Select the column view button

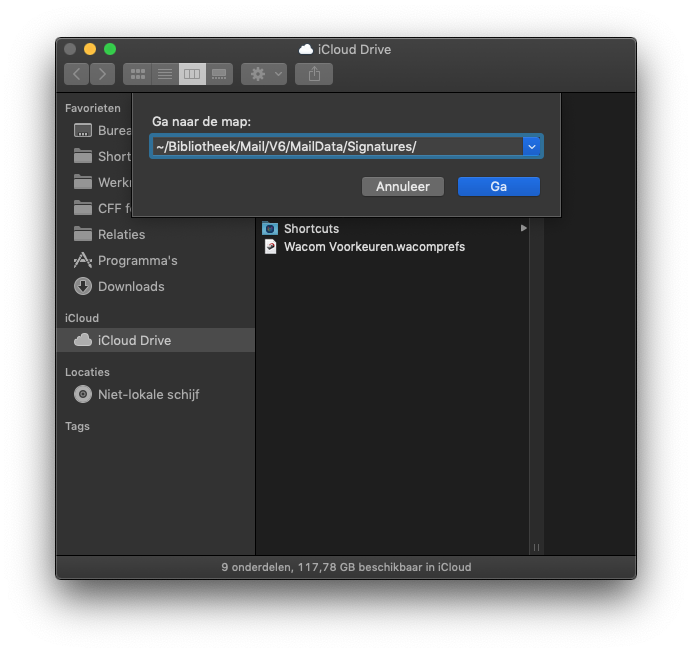pyautogui.click(x=192, y=74)
